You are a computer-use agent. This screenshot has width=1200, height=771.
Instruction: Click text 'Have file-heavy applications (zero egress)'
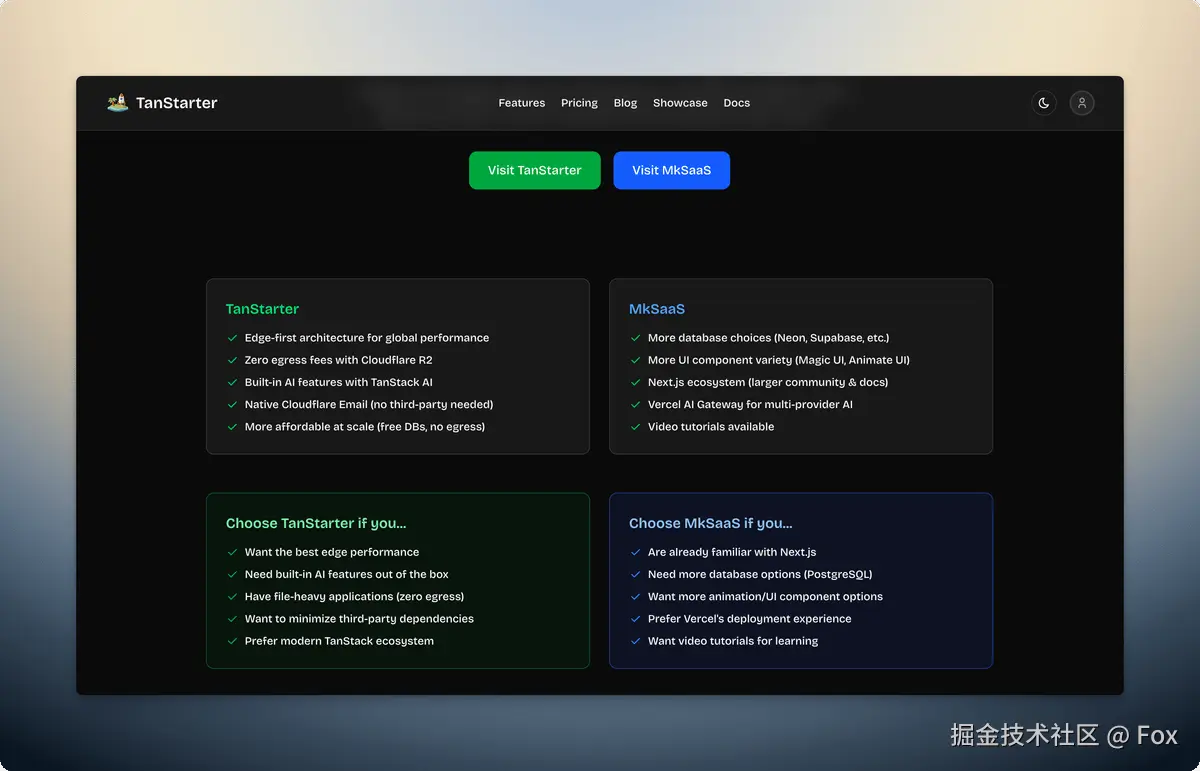click(355, 596)
